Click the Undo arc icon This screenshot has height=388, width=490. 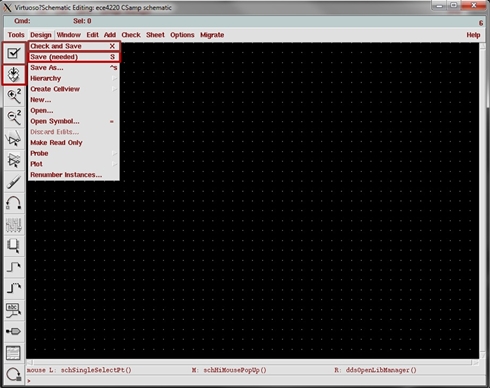click(14, 203)
